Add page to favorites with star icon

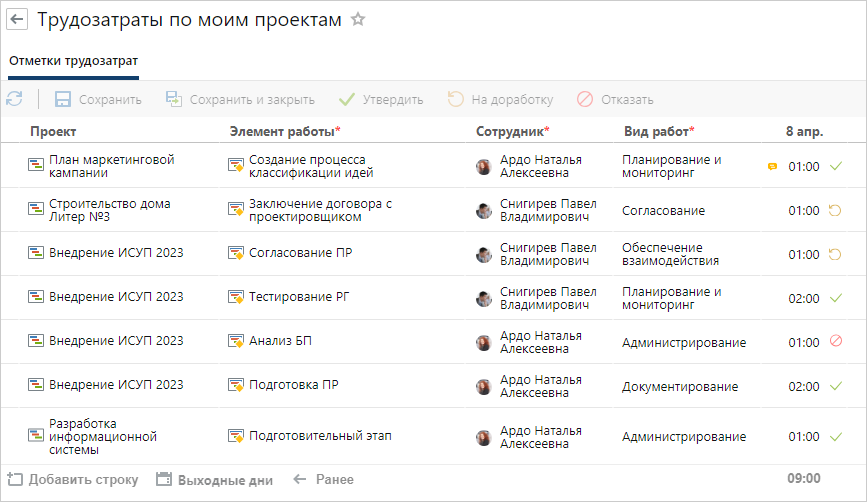[358, 20]
